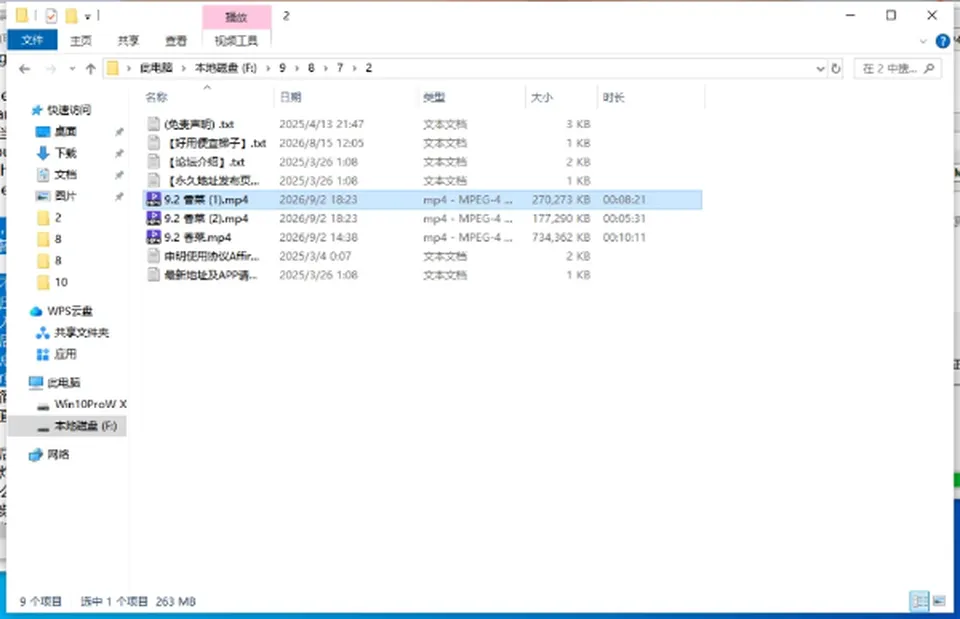Open Explorer help with the question mark icon
This screenshot has width=960, height=619.
pos(942,41)
